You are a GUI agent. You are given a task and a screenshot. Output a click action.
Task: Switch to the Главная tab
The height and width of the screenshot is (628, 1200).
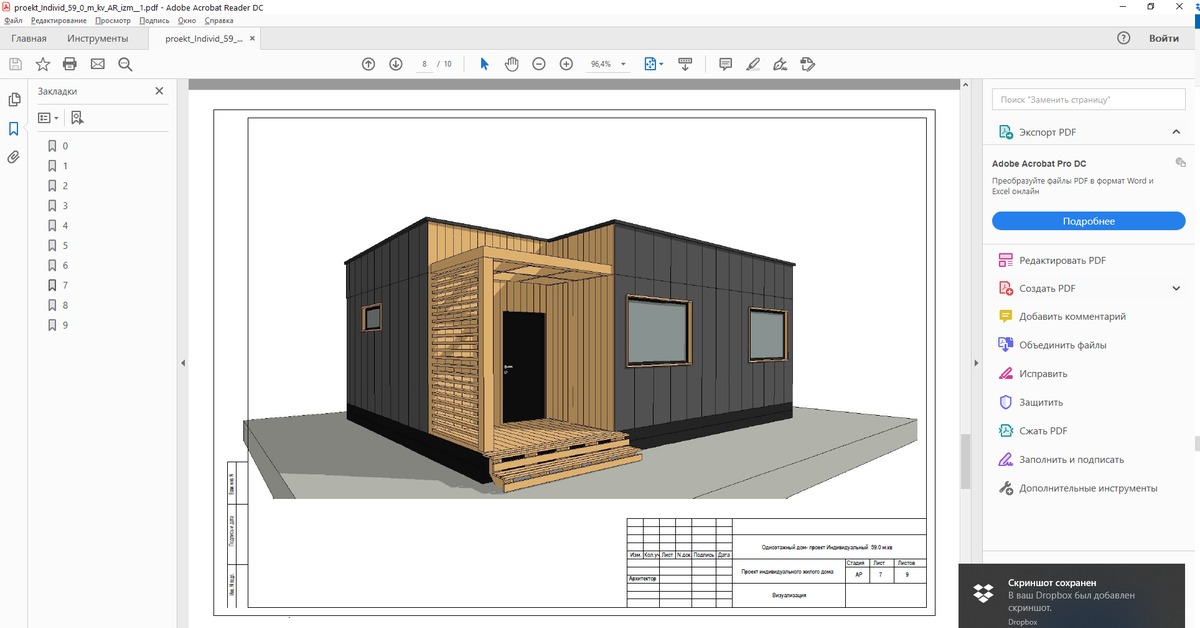pyautogui.click(x=29, y=39)
